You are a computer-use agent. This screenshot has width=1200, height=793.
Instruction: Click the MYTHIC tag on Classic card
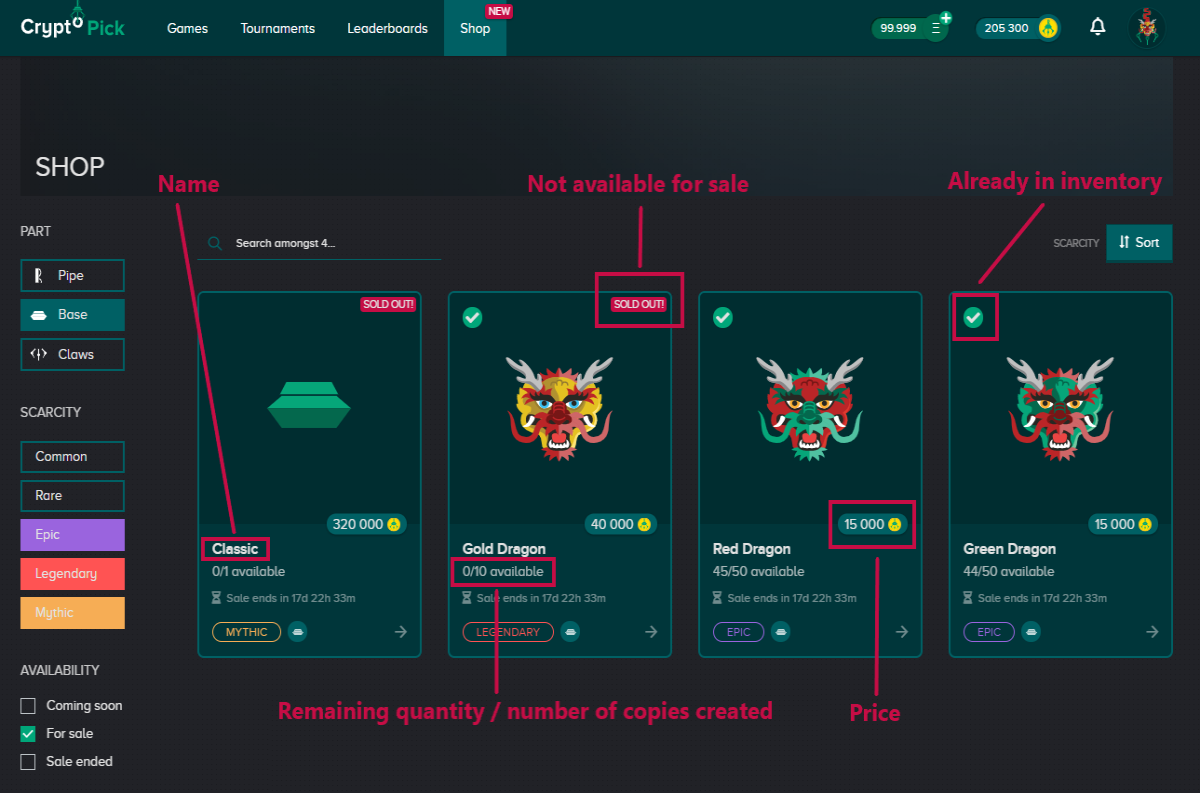point(246,632)
